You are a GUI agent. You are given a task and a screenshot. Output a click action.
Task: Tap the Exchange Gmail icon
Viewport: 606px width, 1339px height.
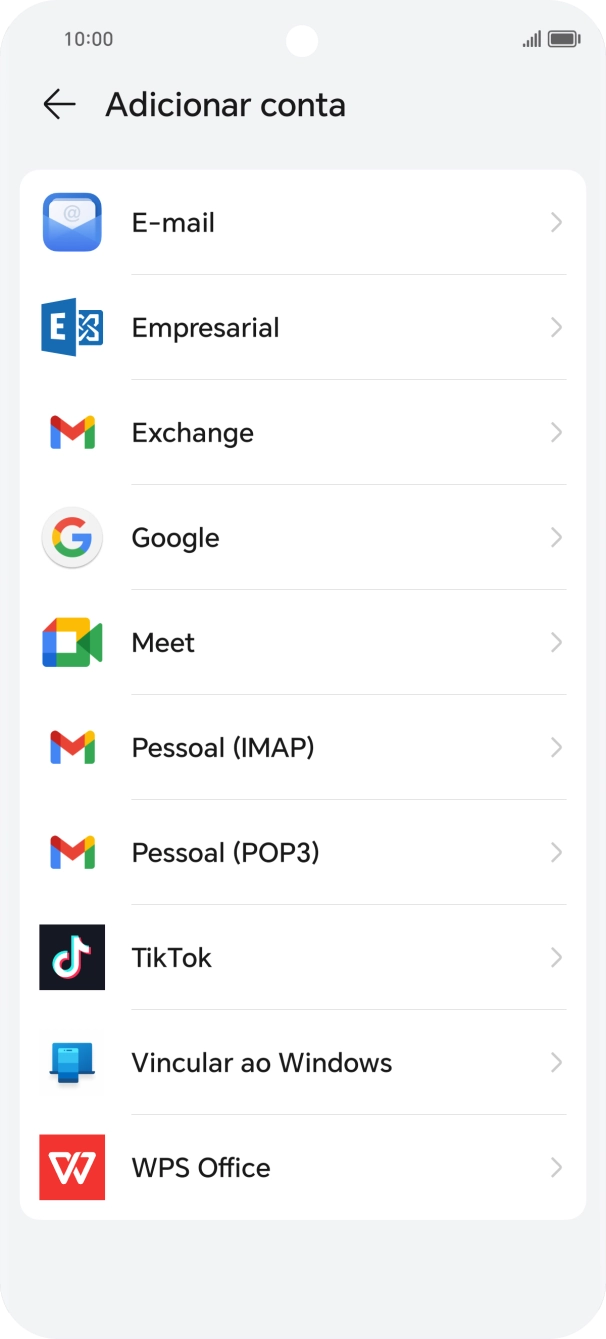tap(71, 432)
